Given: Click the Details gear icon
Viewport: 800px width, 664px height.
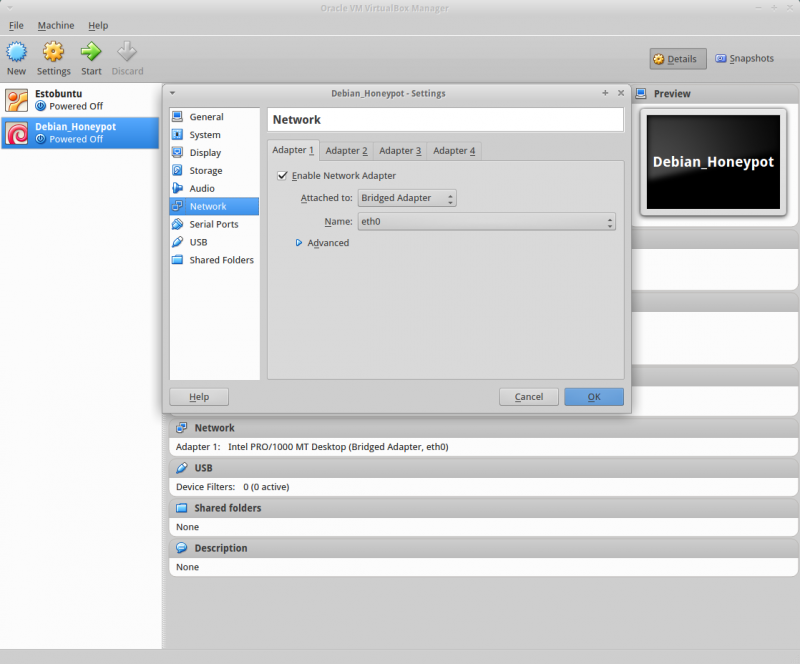Looking at the screenshot, I should point(659,59).
